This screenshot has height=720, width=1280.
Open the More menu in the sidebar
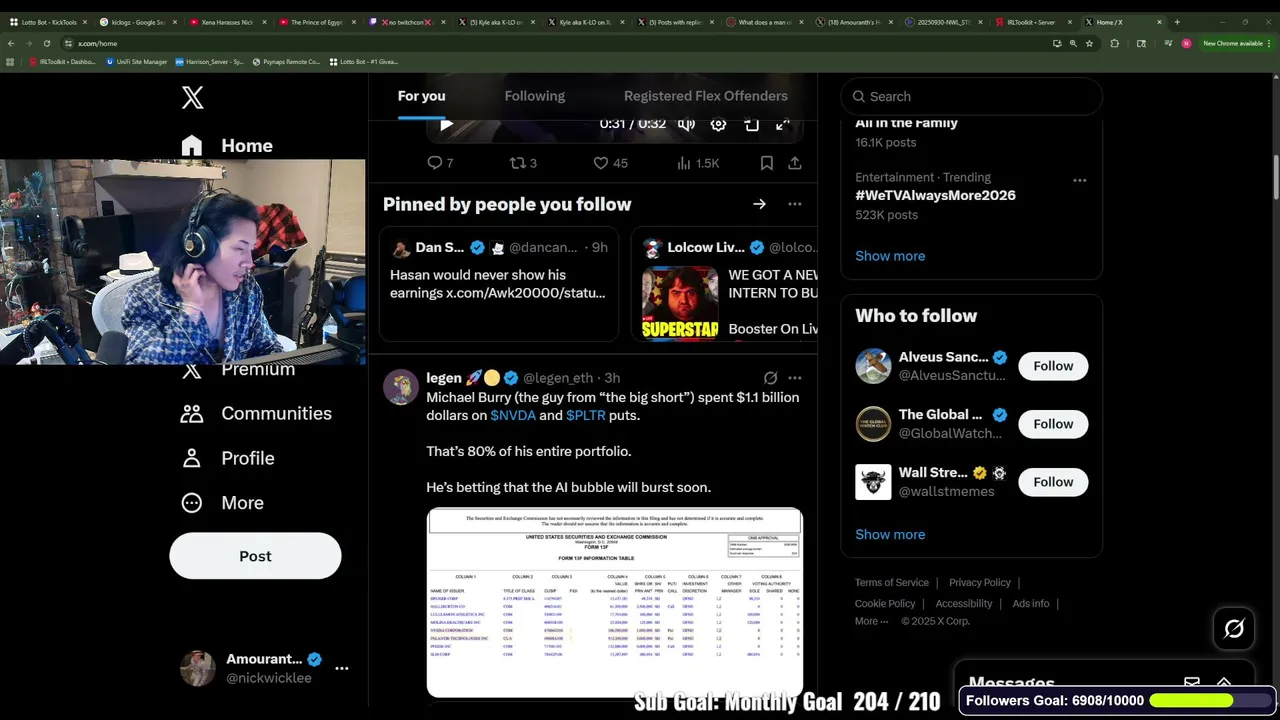(222, 503)
